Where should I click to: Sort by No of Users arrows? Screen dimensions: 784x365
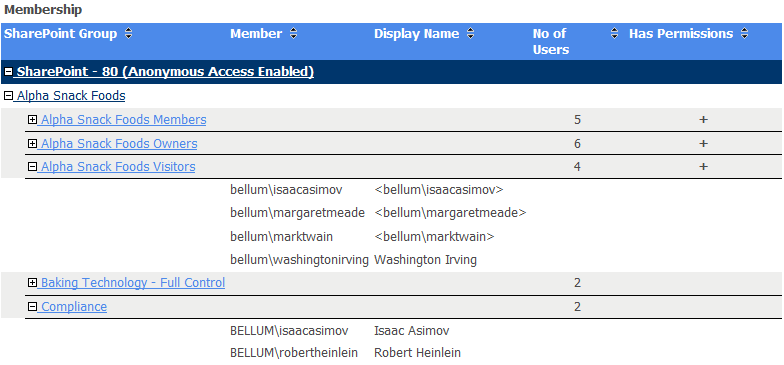[x=614, y=34]
